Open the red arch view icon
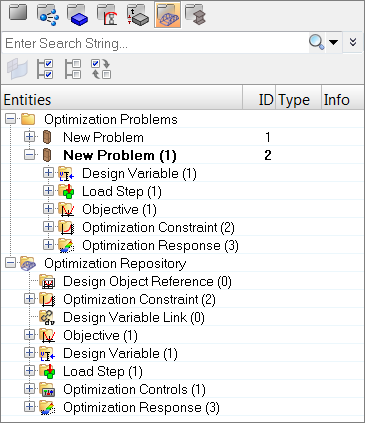 click(x=107, y=15)
